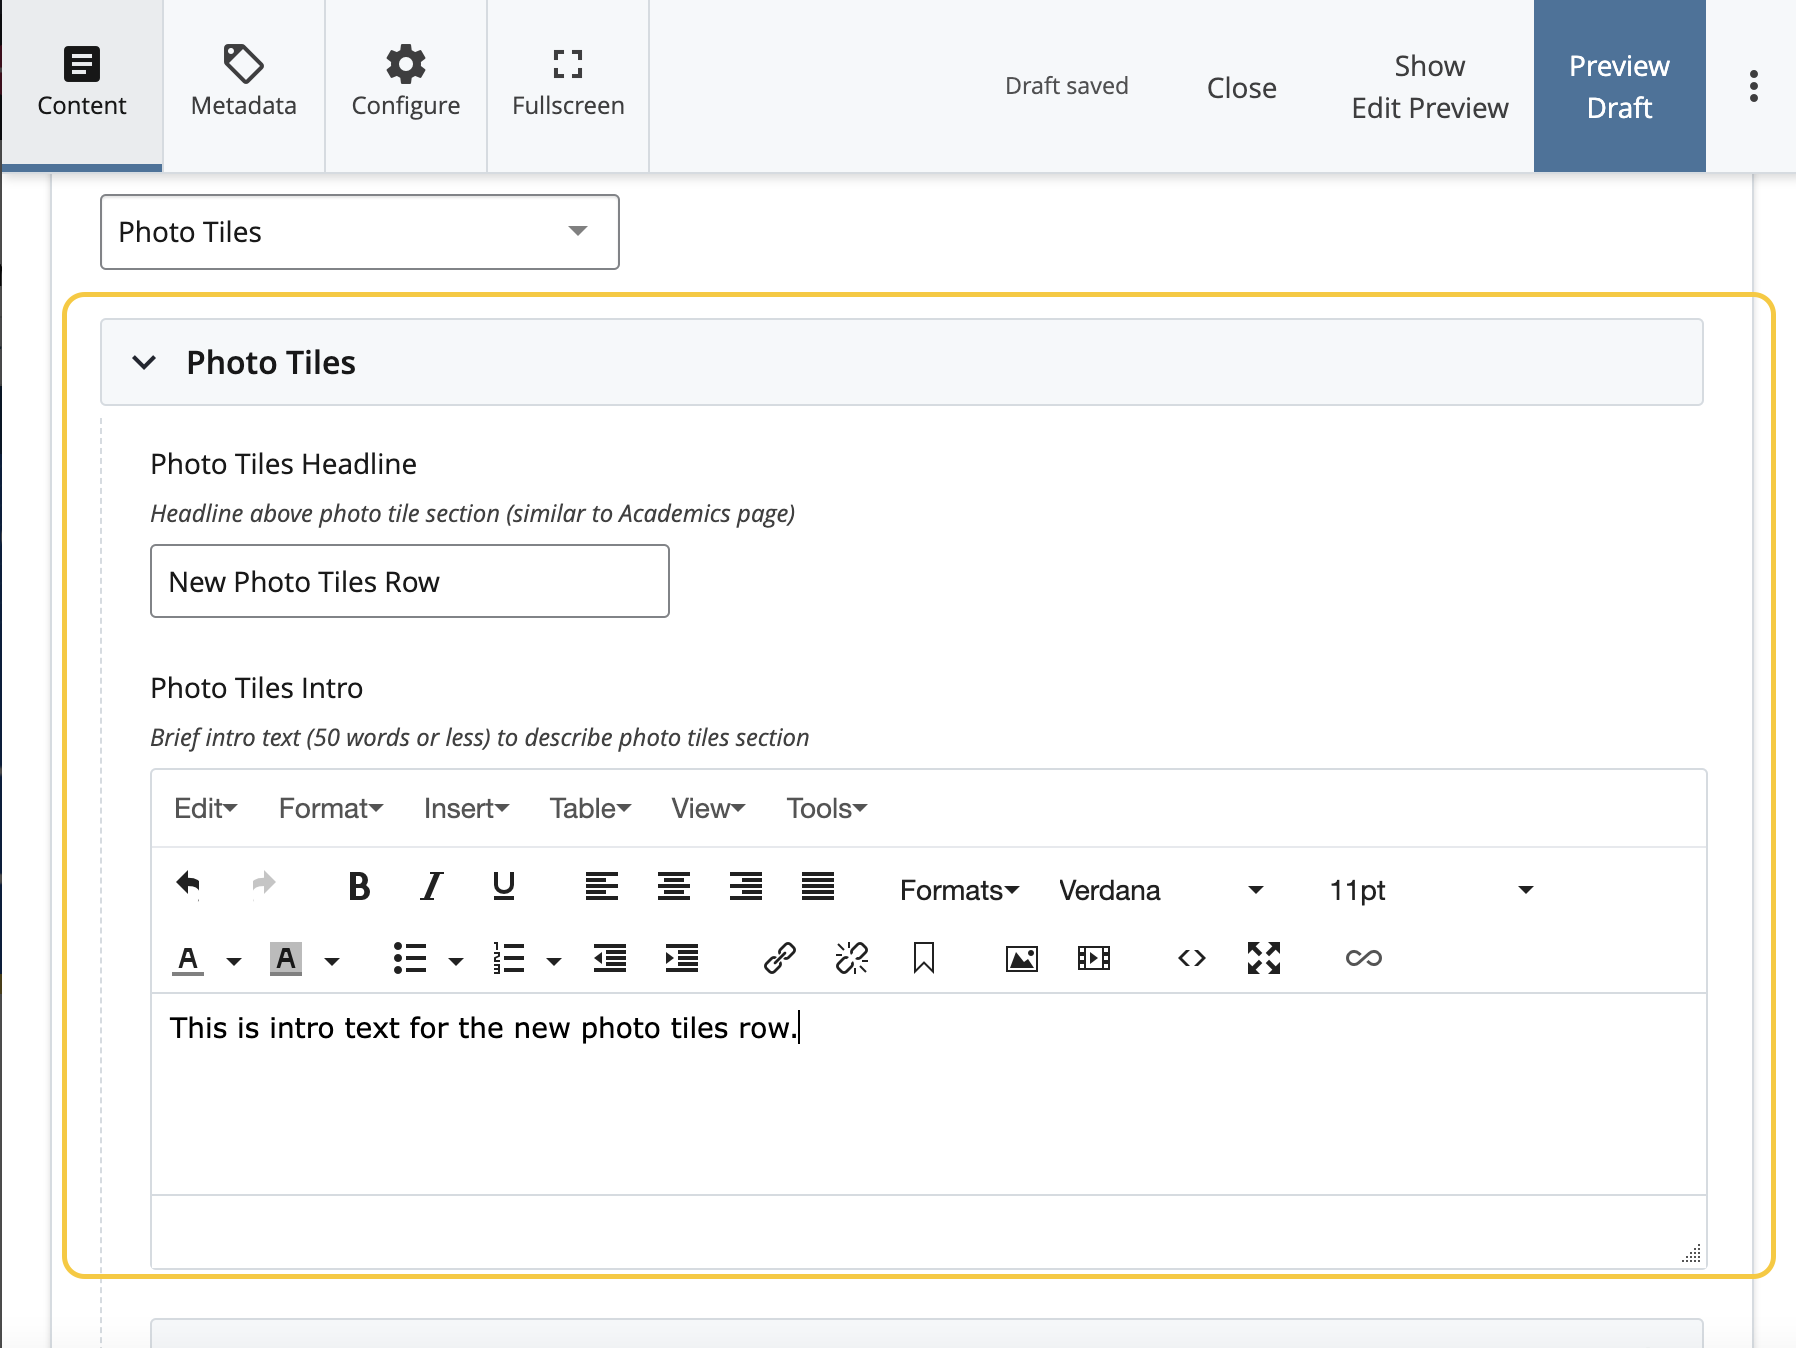This screenshot has height=1348, width=1796.
Task: Align text left
Action: tap(602, 886)
